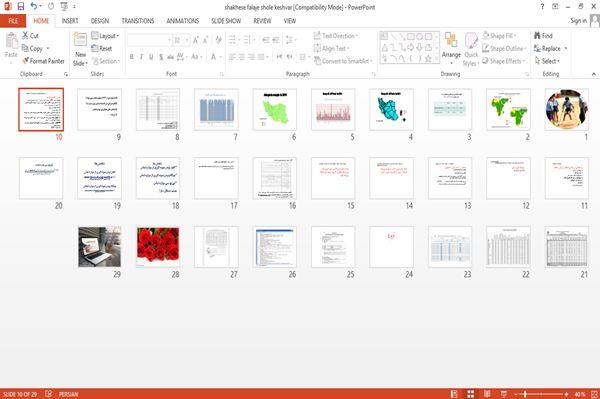The width and height of the screenshot is (600, 399).
Task: Switch to the TRANSITIONS tab
Action: 138,21
